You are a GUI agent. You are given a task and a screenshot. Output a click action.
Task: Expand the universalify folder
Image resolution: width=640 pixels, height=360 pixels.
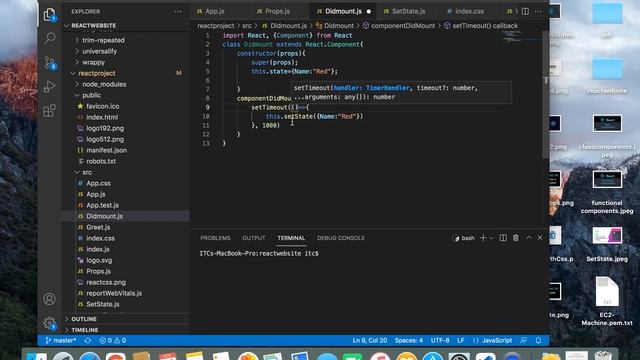click(x=100, y=51)
